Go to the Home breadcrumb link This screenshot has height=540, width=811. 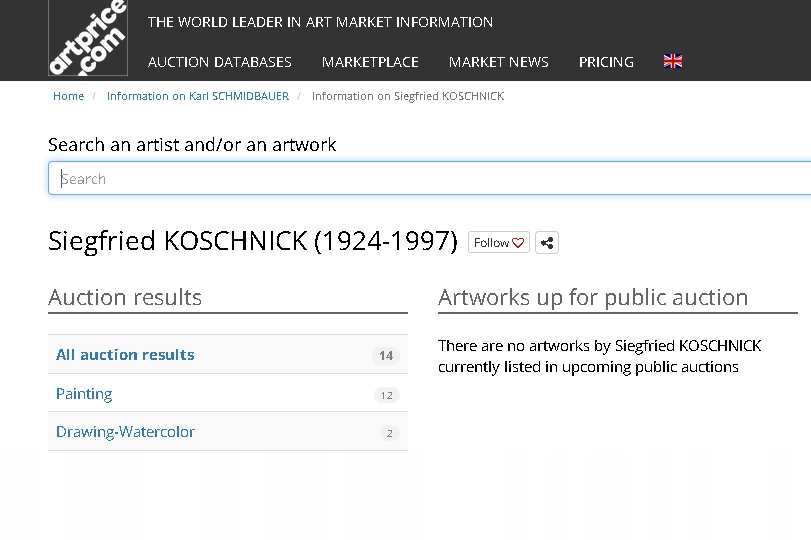68,96
